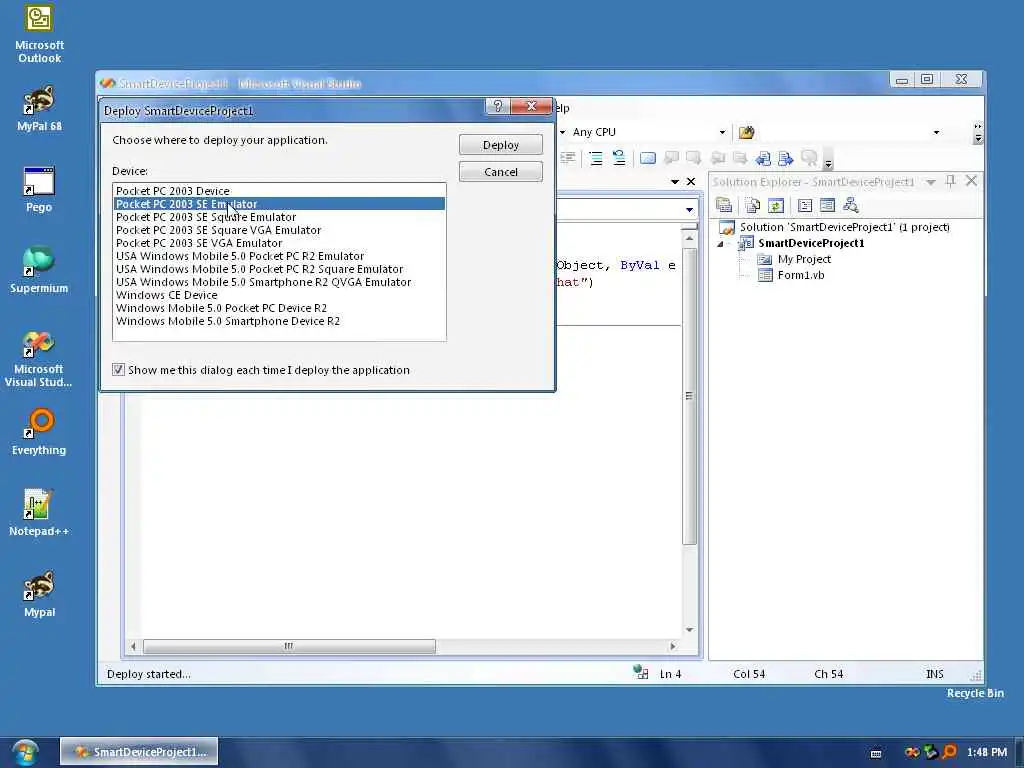The image size is (1024, 768).
Task: Select the bold SmartDeviceProject1 project item
Action: 811,243
